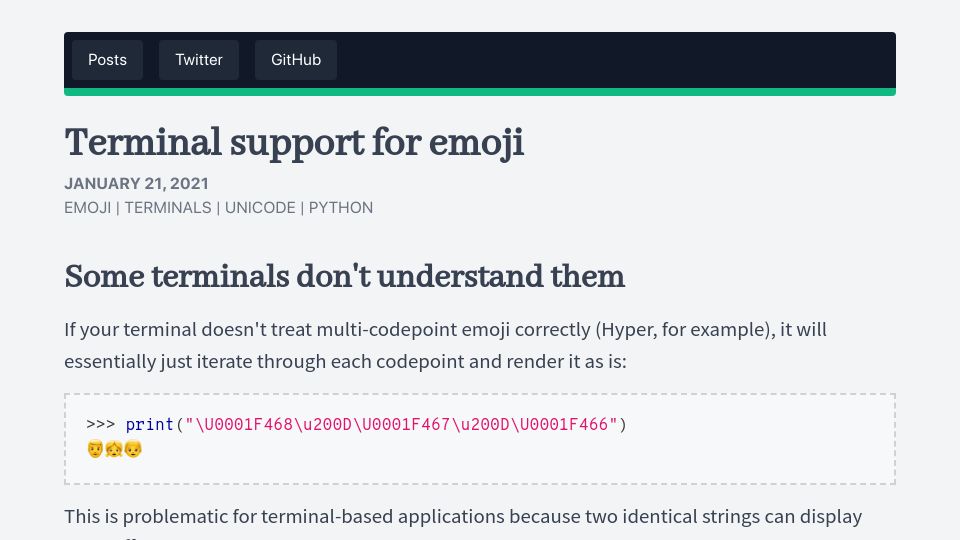Click the UNICODE tag link
The image size is (960, 540).
260,208
